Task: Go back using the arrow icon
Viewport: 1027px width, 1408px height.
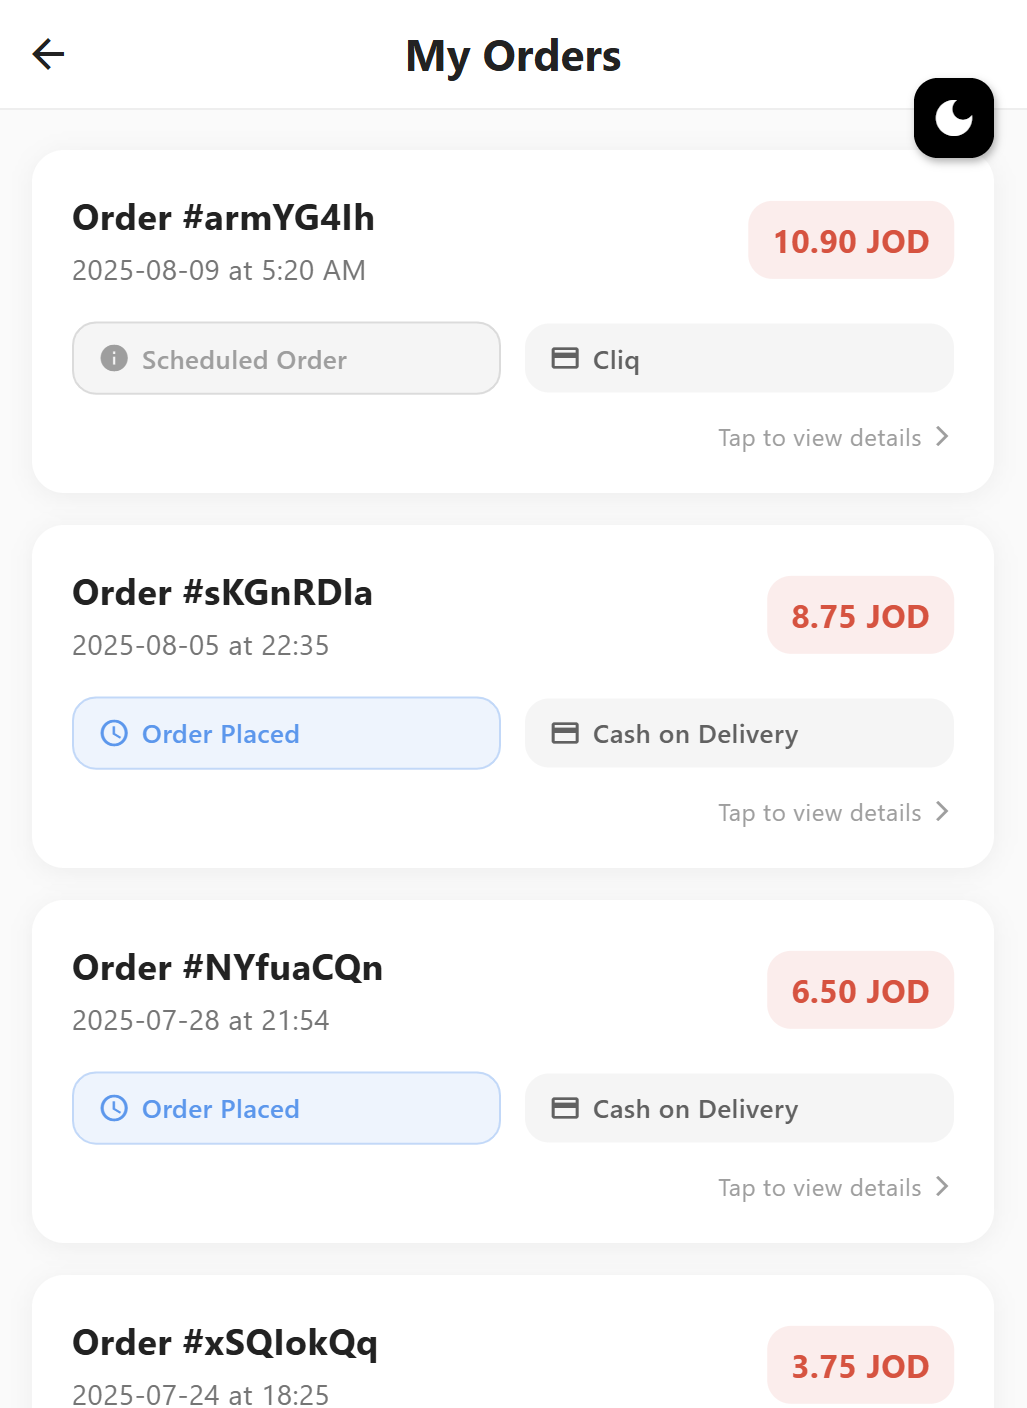Action: click(48, 54)
